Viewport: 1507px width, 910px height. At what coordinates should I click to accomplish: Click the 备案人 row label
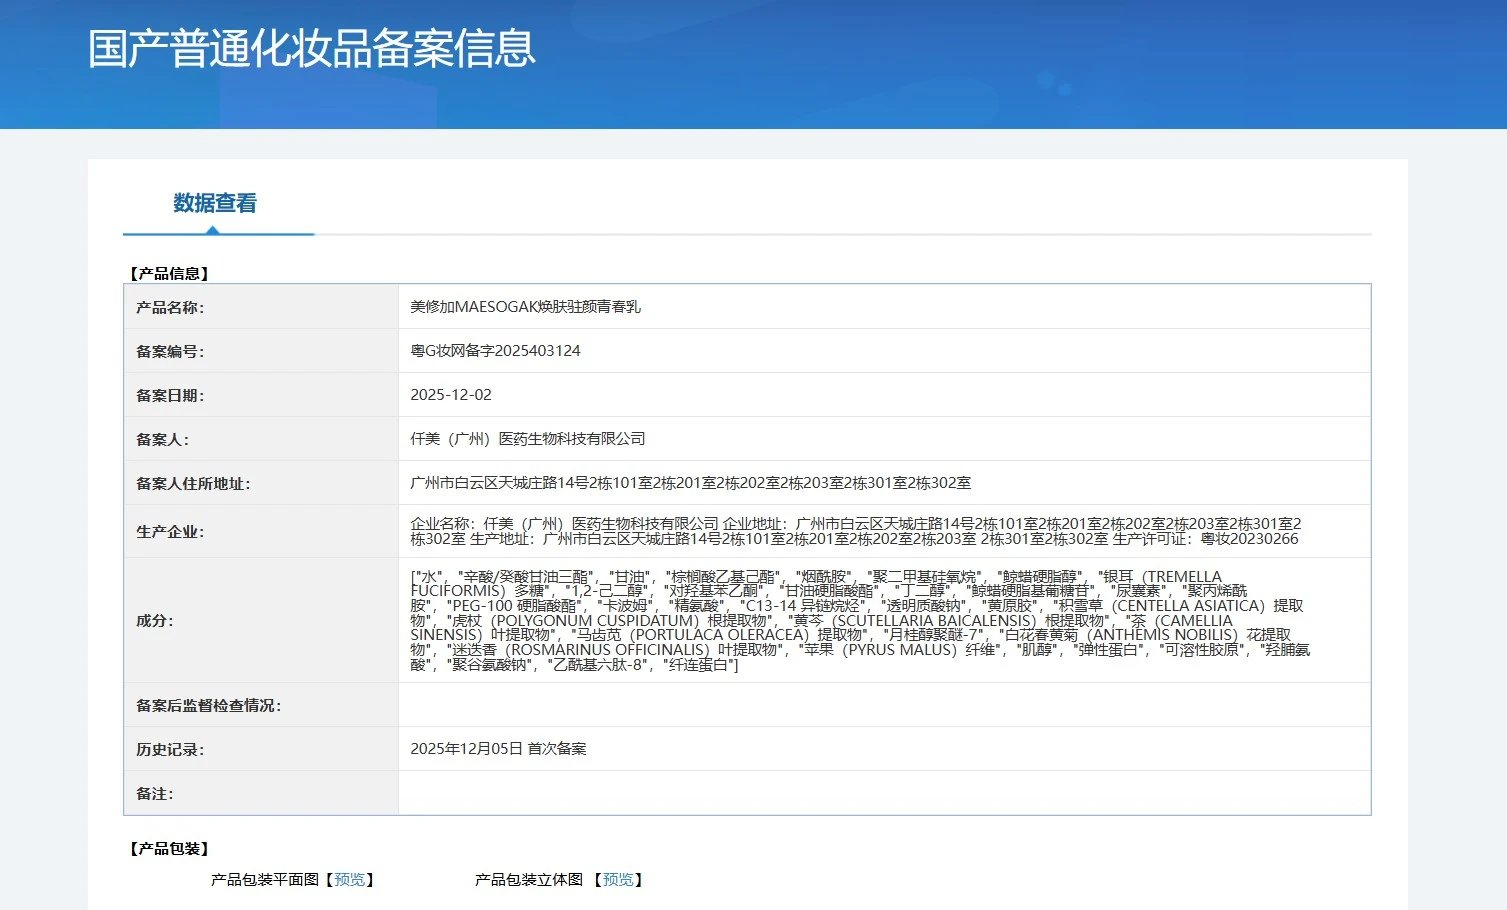point(162,439)
